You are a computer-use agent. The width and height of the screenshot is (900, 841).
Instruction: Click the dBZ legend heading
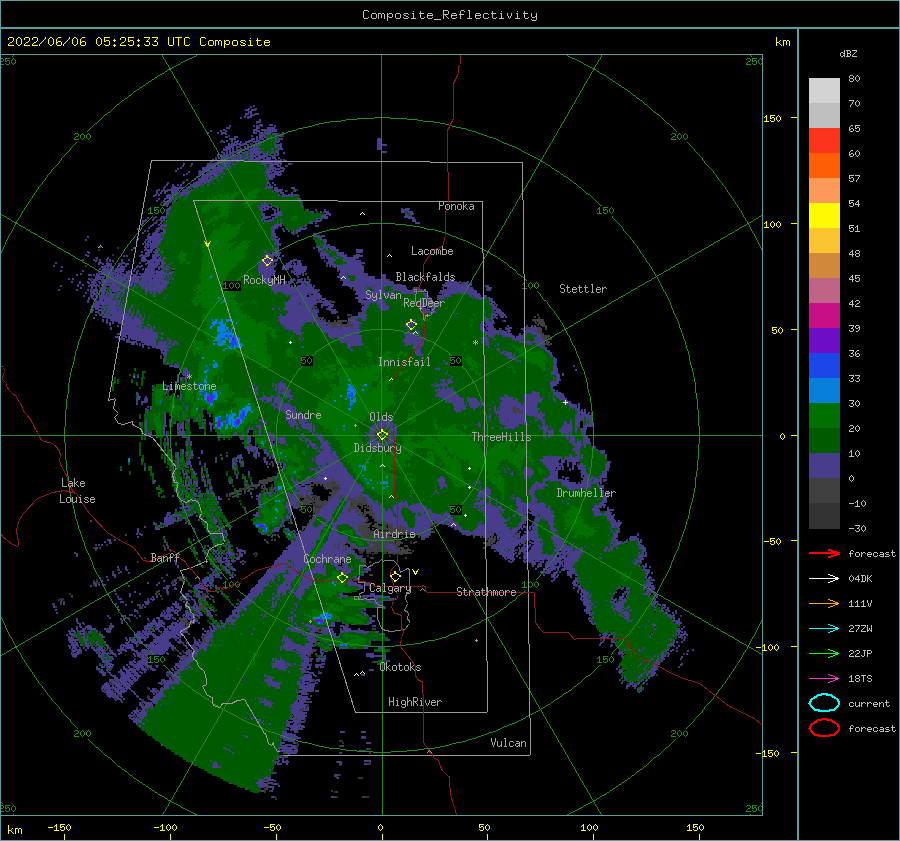848,53
